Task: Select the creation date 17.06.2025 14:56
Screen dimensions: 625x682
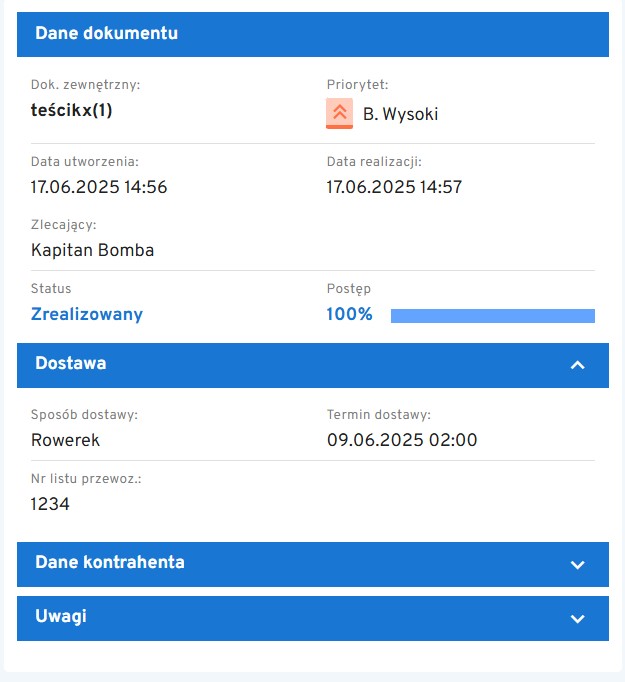Action: click(x=99, y=187)
